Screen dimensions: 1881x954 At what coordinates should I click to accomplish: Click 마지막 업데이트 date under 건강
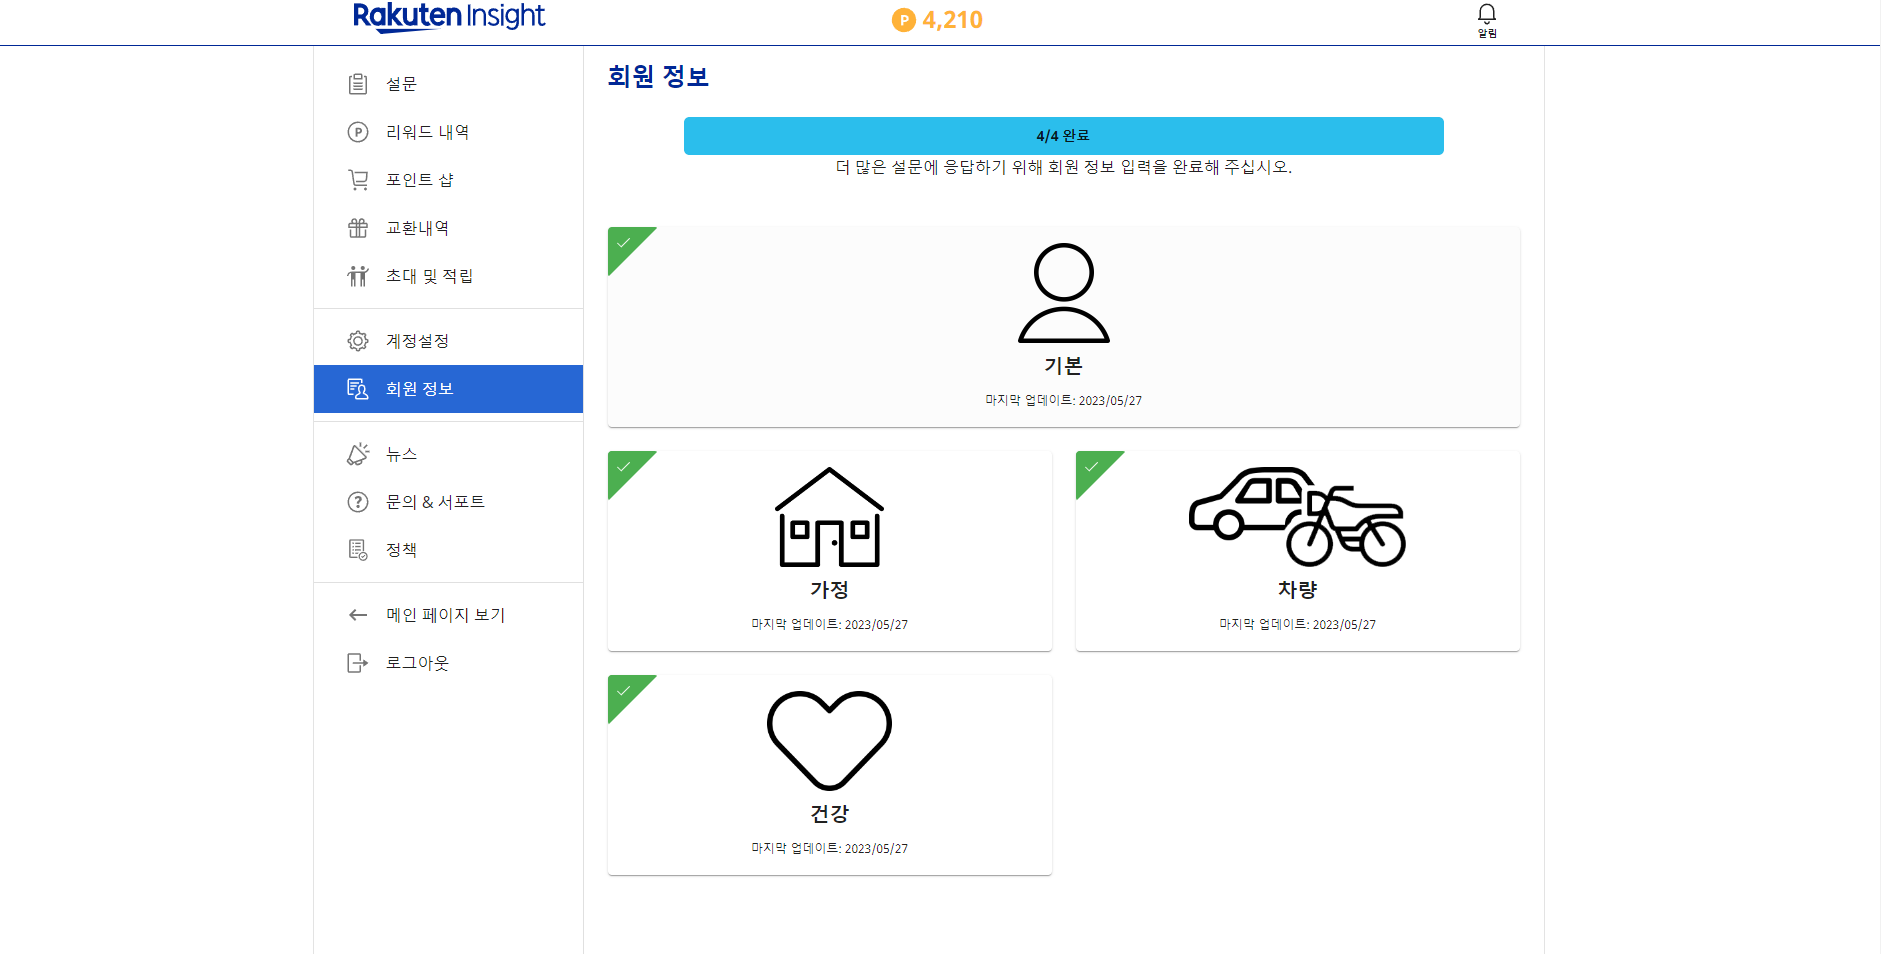click(830, 848)
